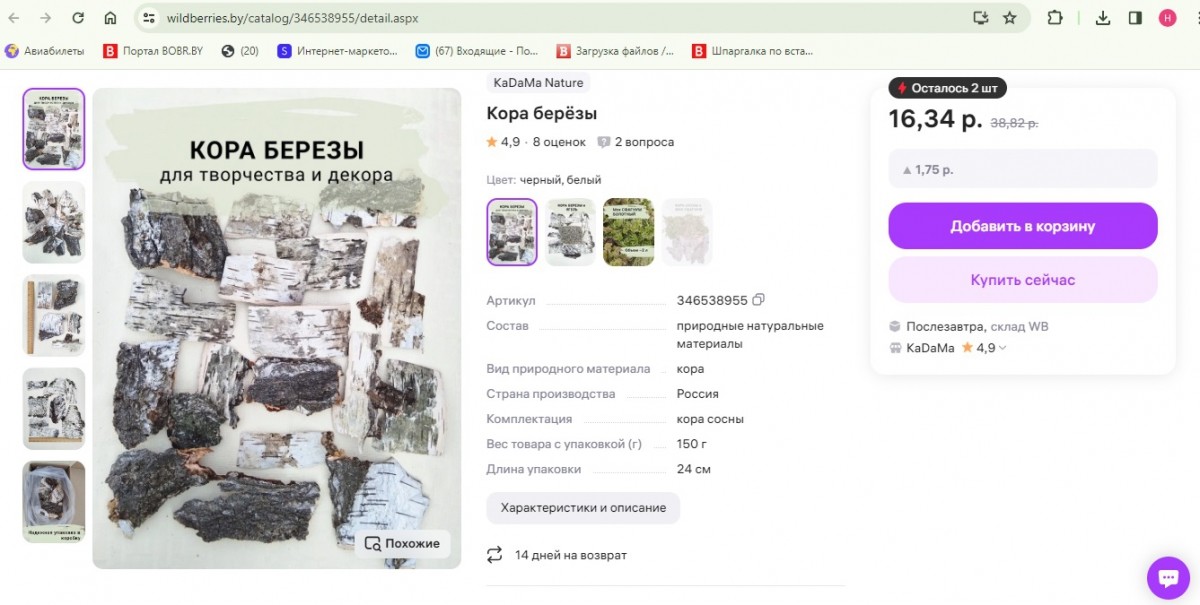Go to the browser home page
Image resolution: width=1200 pixels, height=605 pixels.
coord(110,18)
